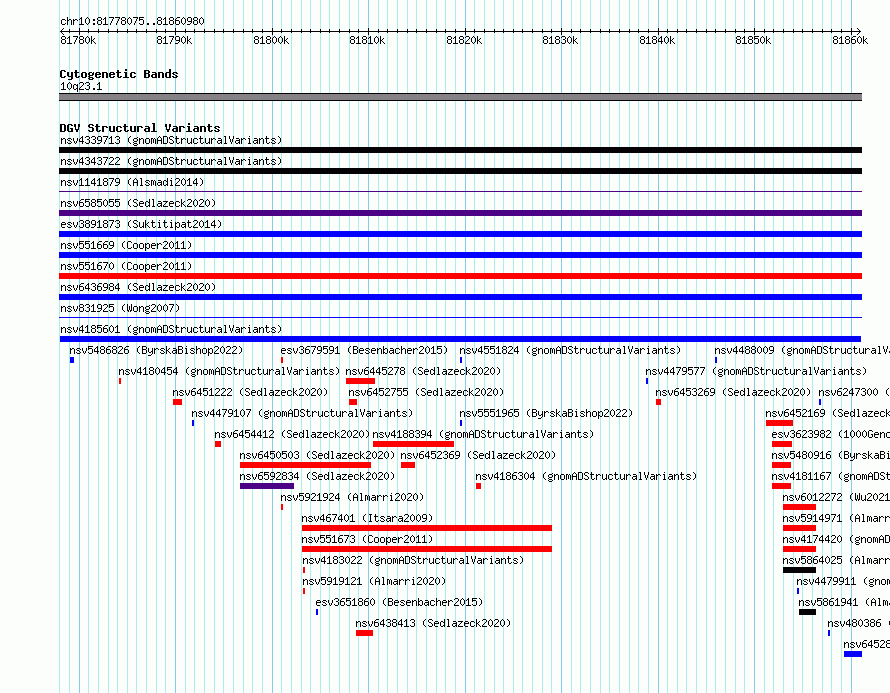Open the nsv480386 variant label

(x=858, y=623)
